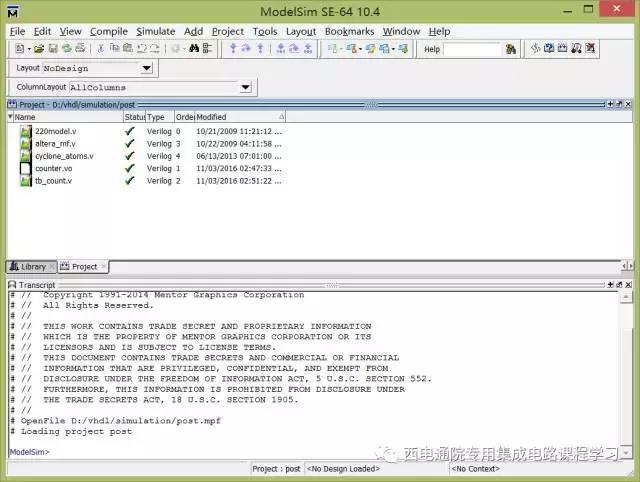
Task: Click the green Reload icon
Action: (67, 49)
